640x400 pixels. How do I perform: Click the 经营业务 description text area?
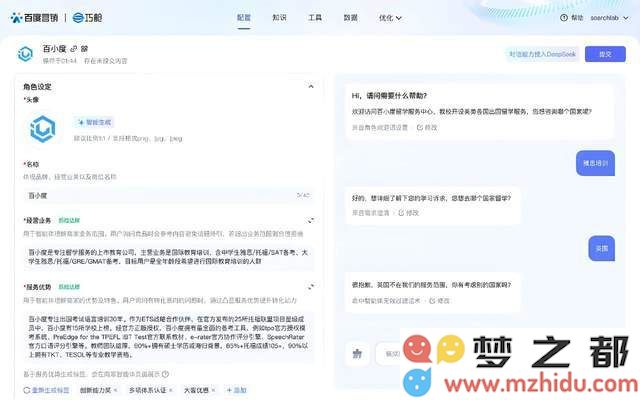[x=169, y=257]
